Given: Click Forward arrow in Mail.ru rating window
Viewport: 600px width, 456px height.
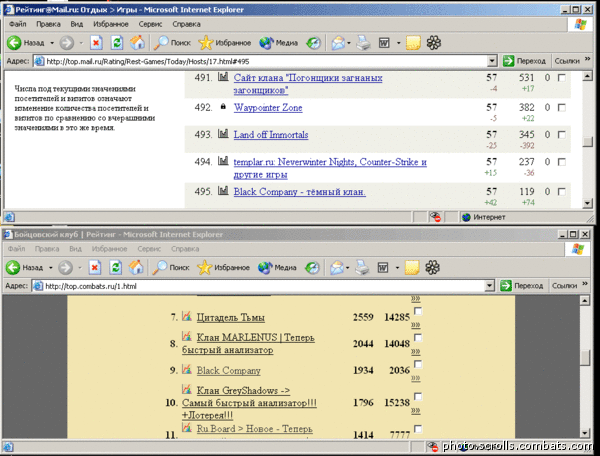Looking at the screenshot, I should 67,43.
